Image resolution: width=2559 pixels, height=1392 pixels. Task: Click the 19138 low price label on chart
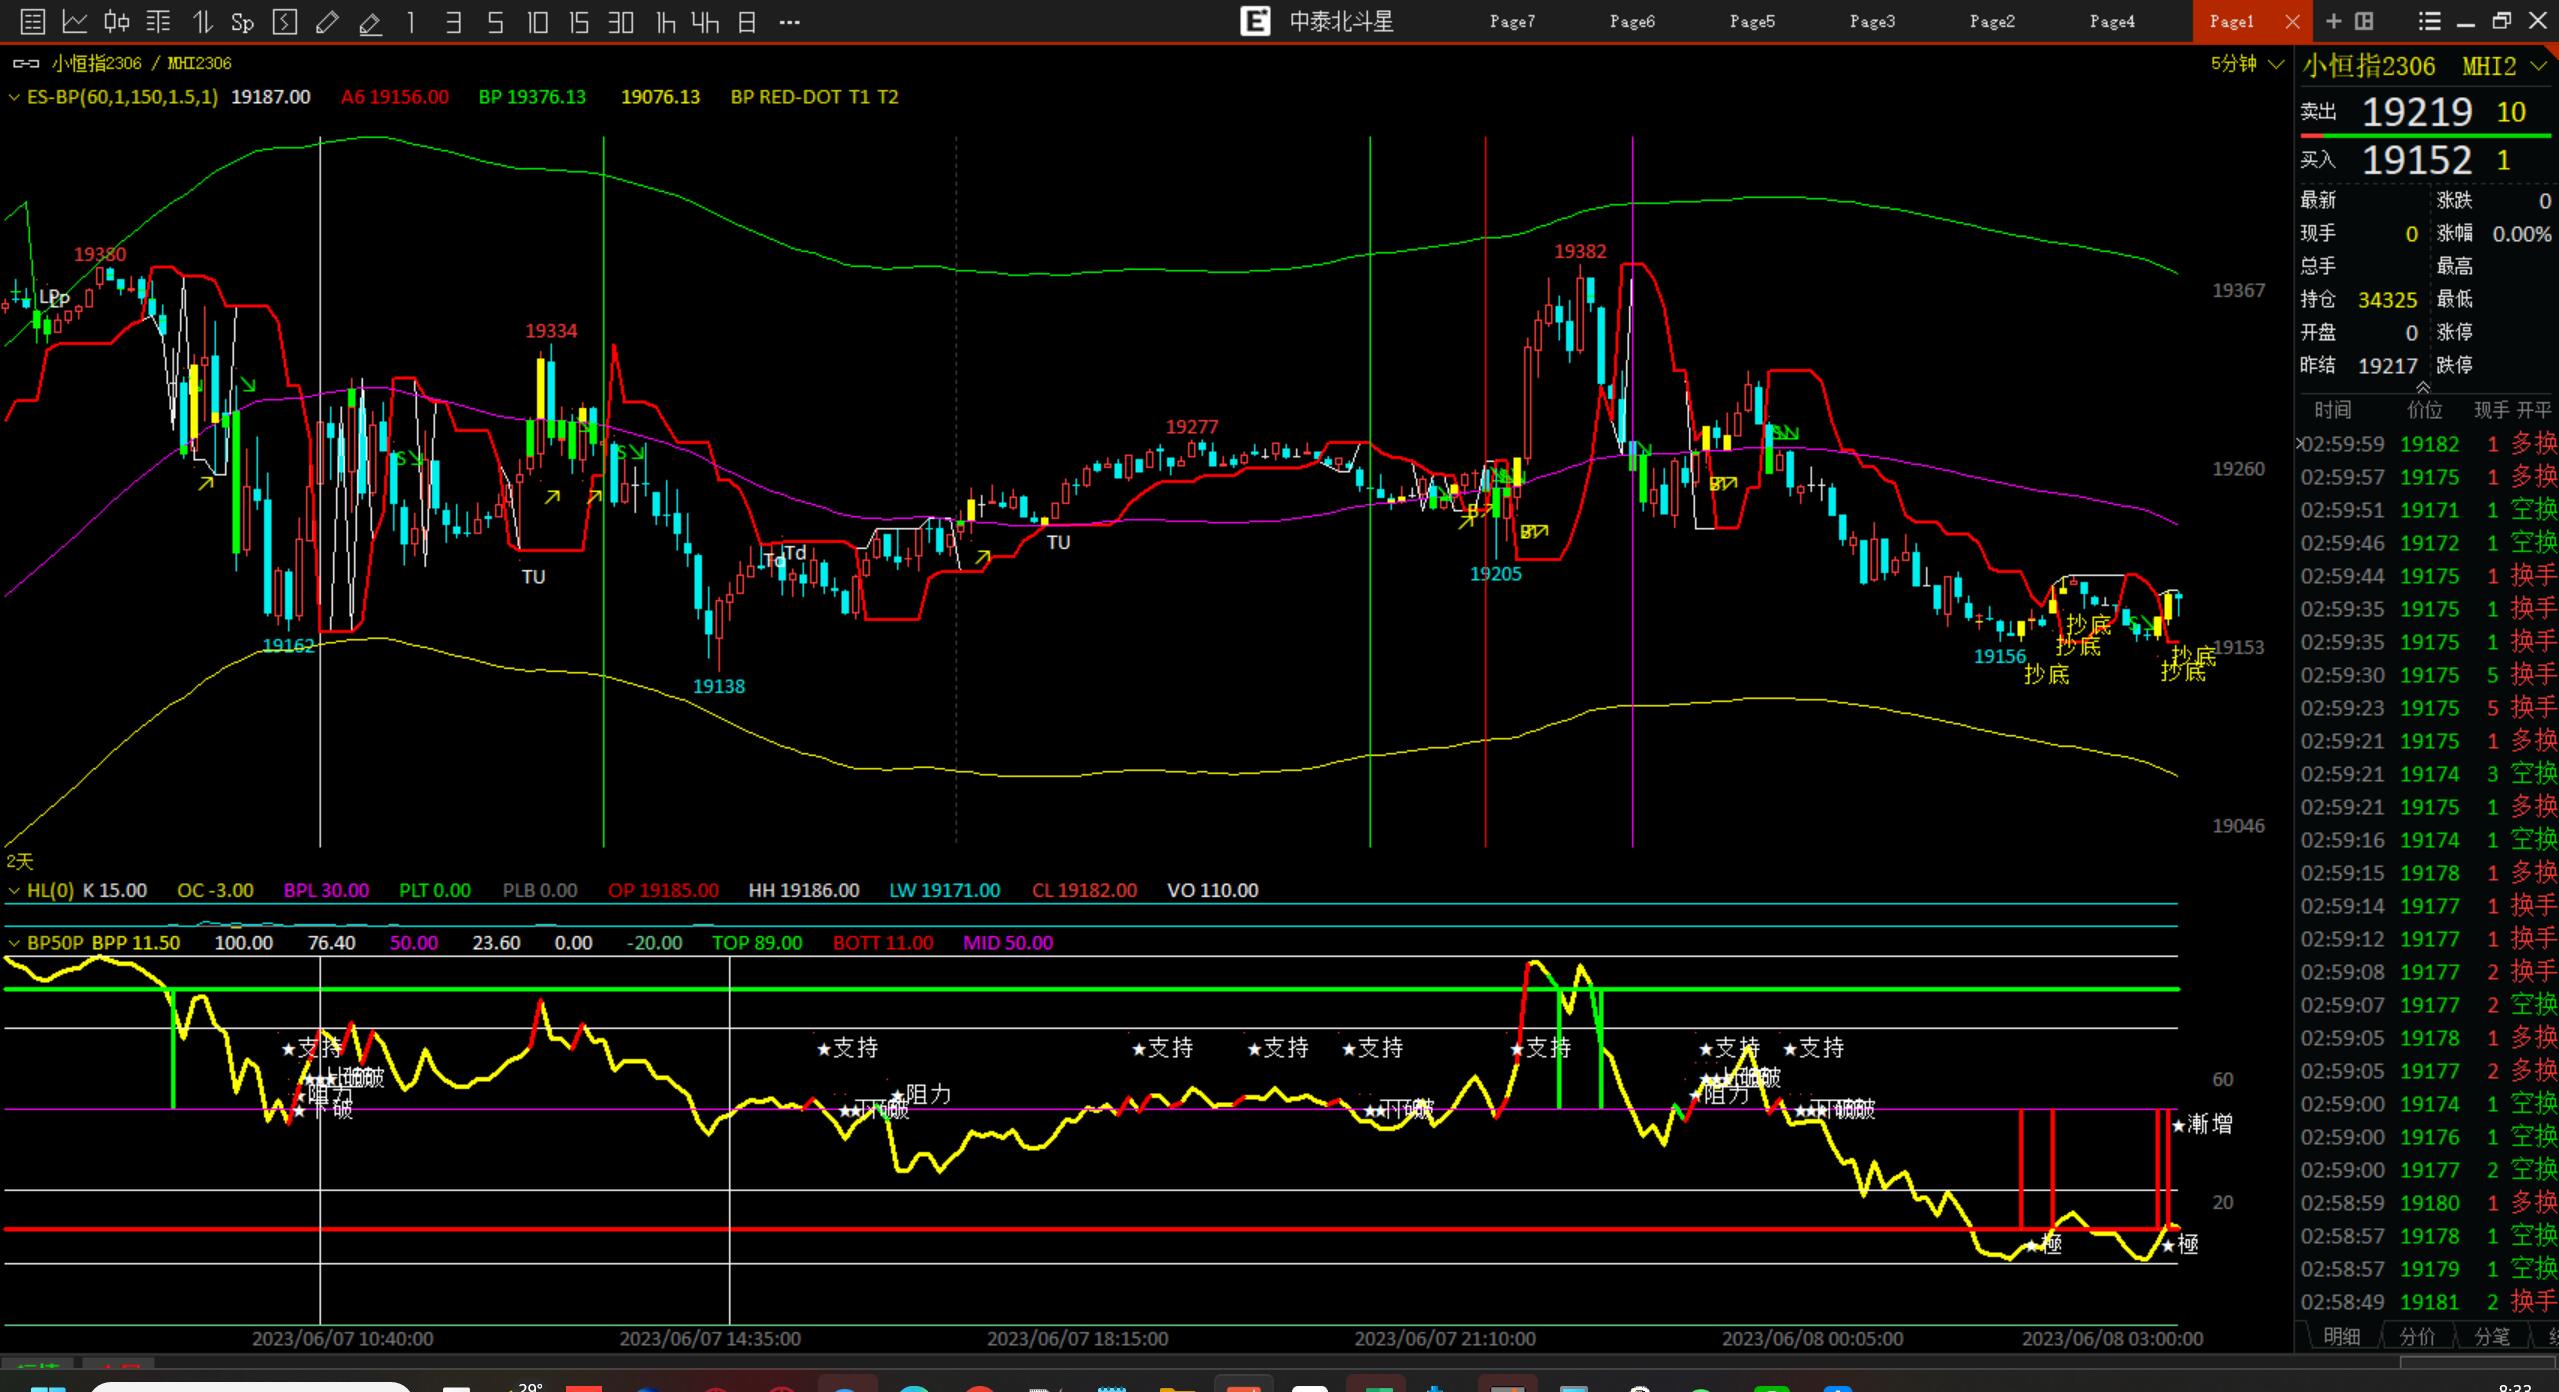pyautogui.click(x=718, y=686)
